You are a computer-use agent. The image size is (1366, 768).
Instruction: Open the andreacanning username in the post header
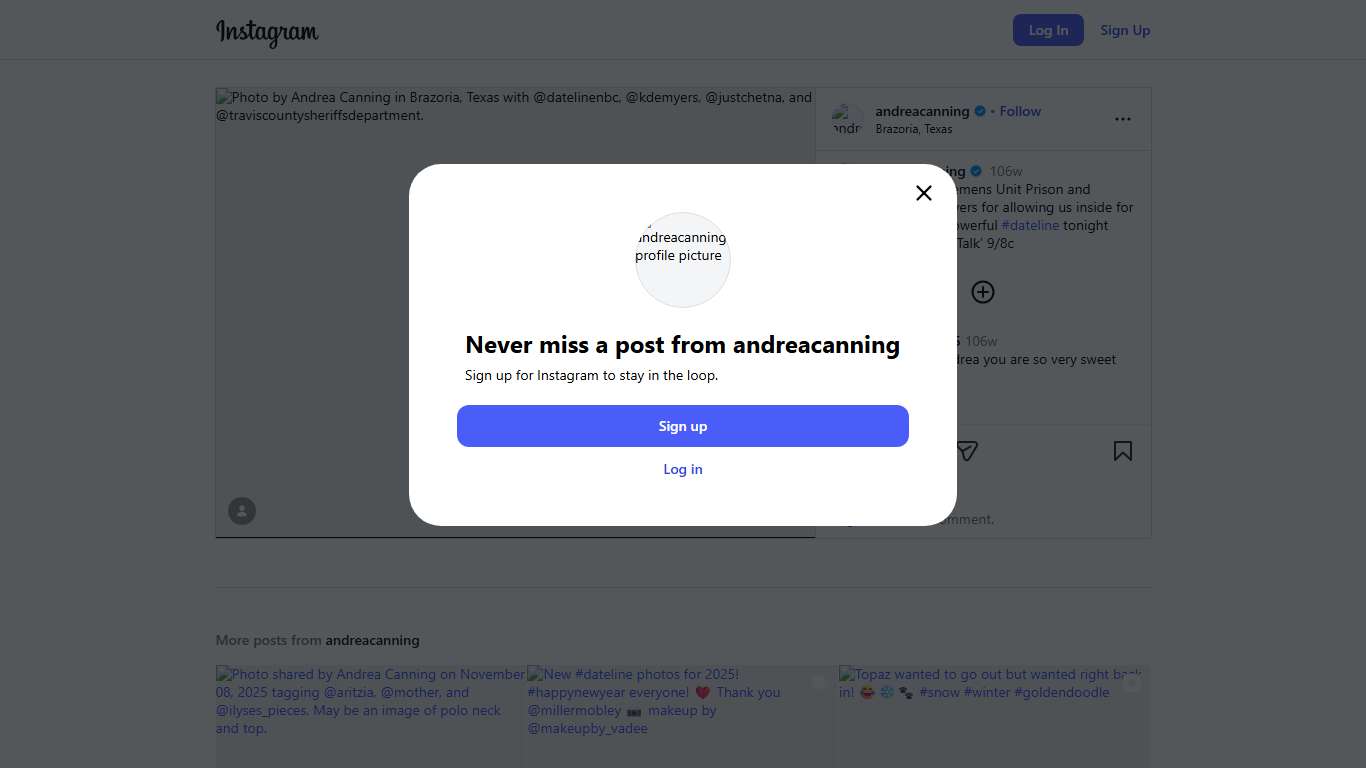click(922, 111)
